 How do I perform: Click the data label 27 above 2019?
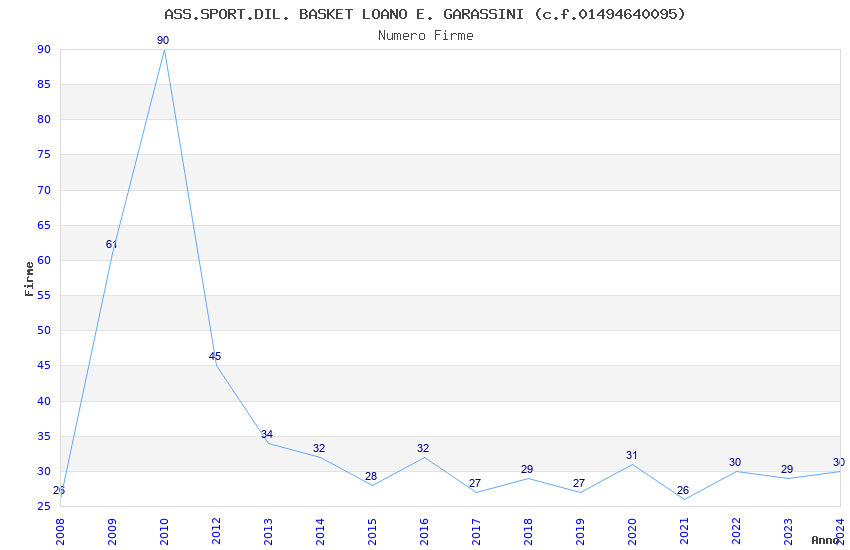pos(579,483)
